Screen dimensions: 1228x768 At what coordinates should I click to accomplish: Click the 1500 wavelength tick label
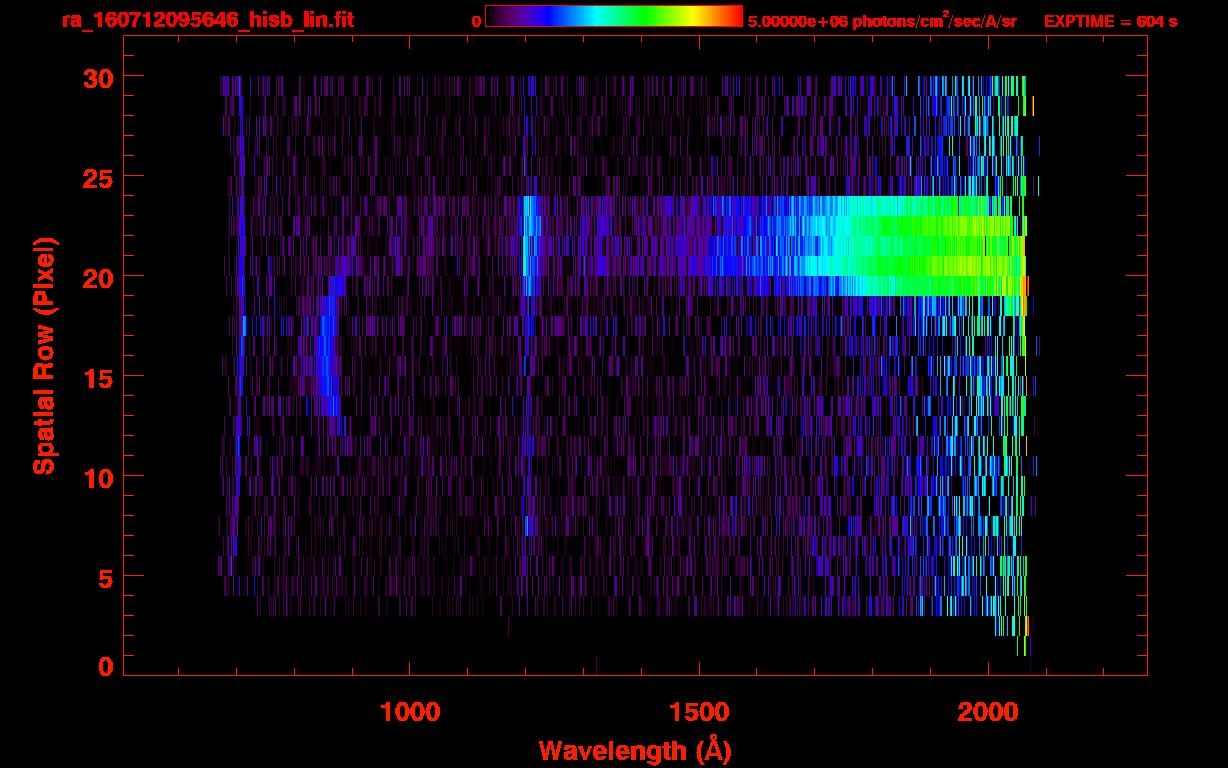[699, 712]
